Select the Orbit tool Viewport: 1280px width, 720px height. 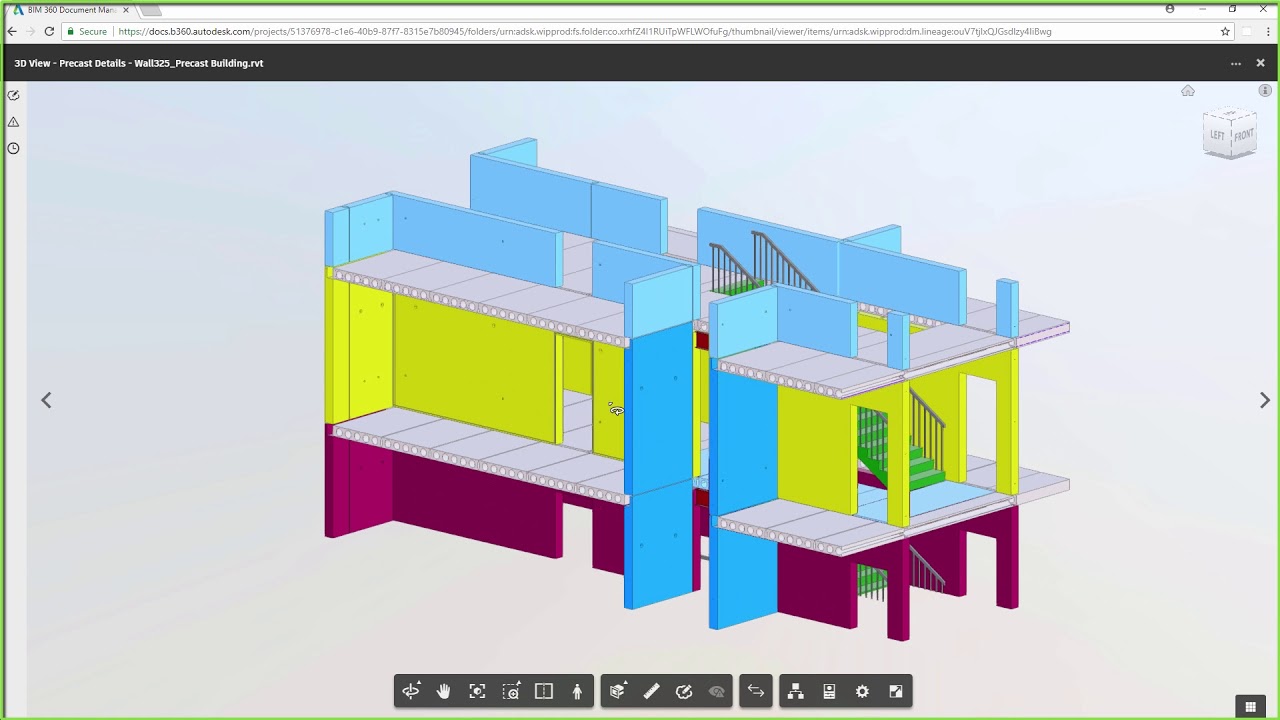click(410, 691)
